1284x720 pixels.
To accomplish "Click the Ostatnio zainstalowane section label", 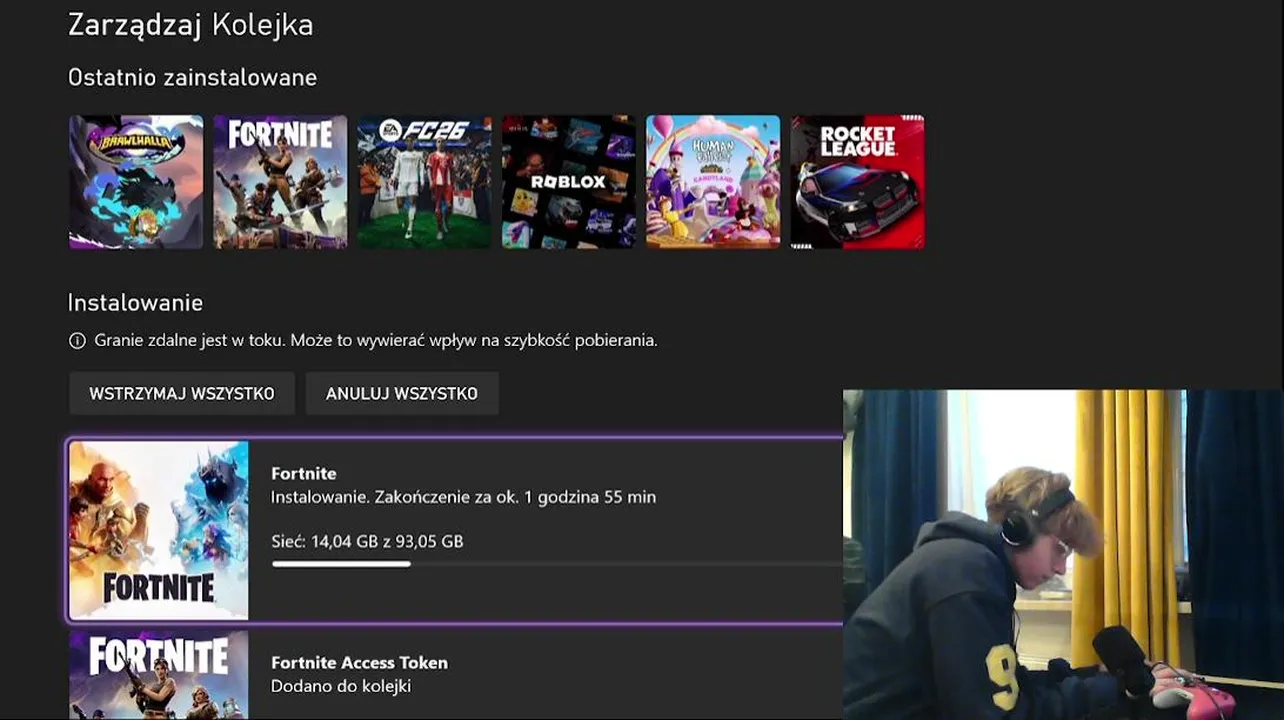I will click(193, 77).
